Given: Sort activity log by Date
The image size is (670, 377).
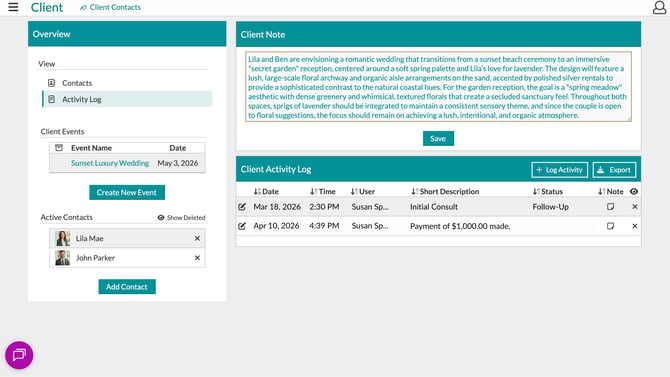Looking at the screenshot, I should (x=266, y=191).
